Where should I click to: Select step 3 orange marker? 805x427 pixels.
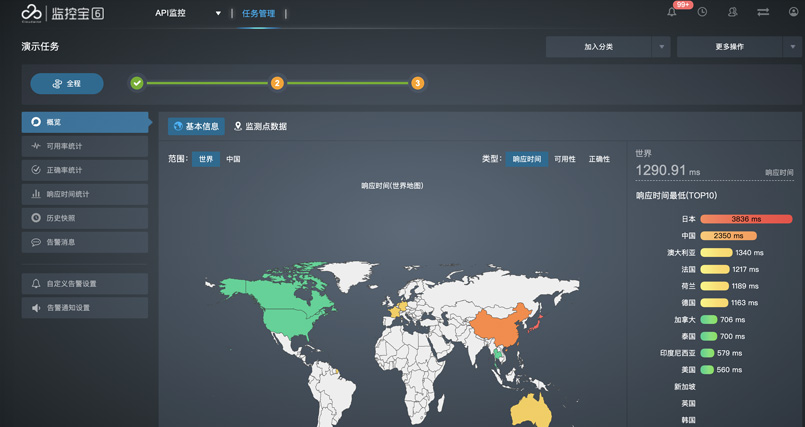pos(417,83)
